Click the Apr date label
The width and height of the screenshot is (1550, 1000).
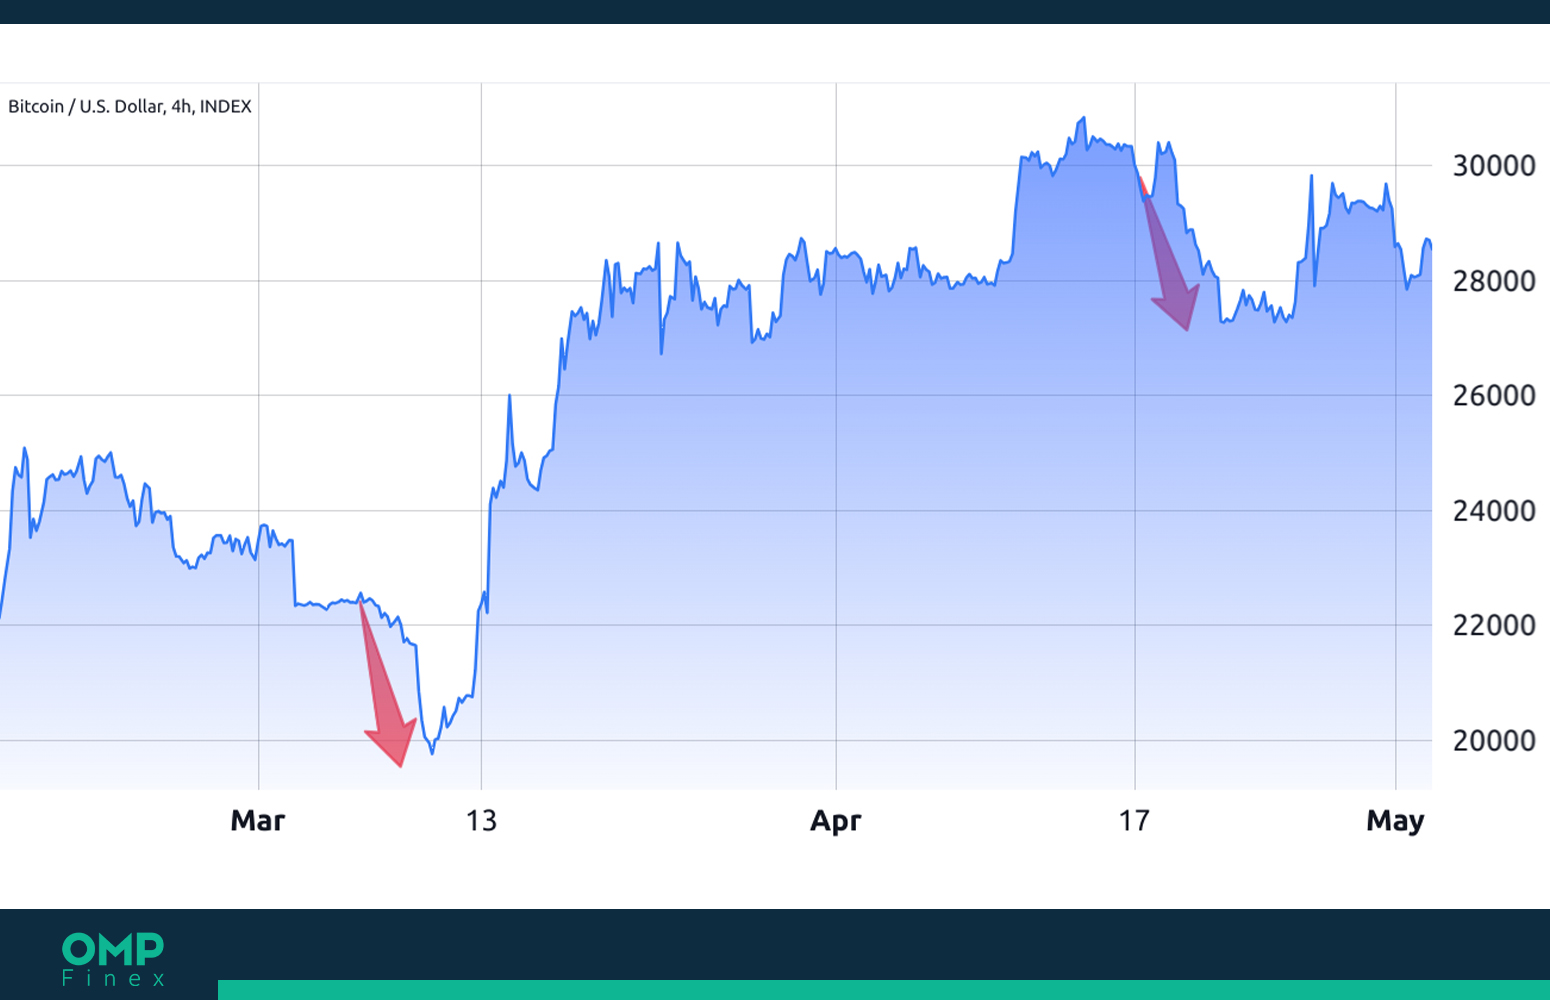click(x=836, y=822)
